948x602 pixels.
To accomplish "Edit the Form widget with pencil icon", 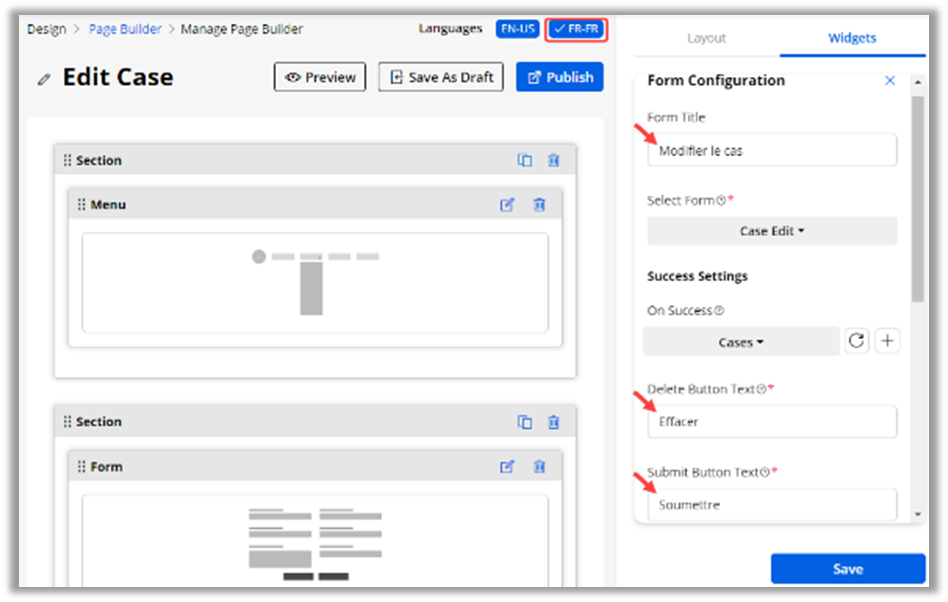I will point(507,466).
